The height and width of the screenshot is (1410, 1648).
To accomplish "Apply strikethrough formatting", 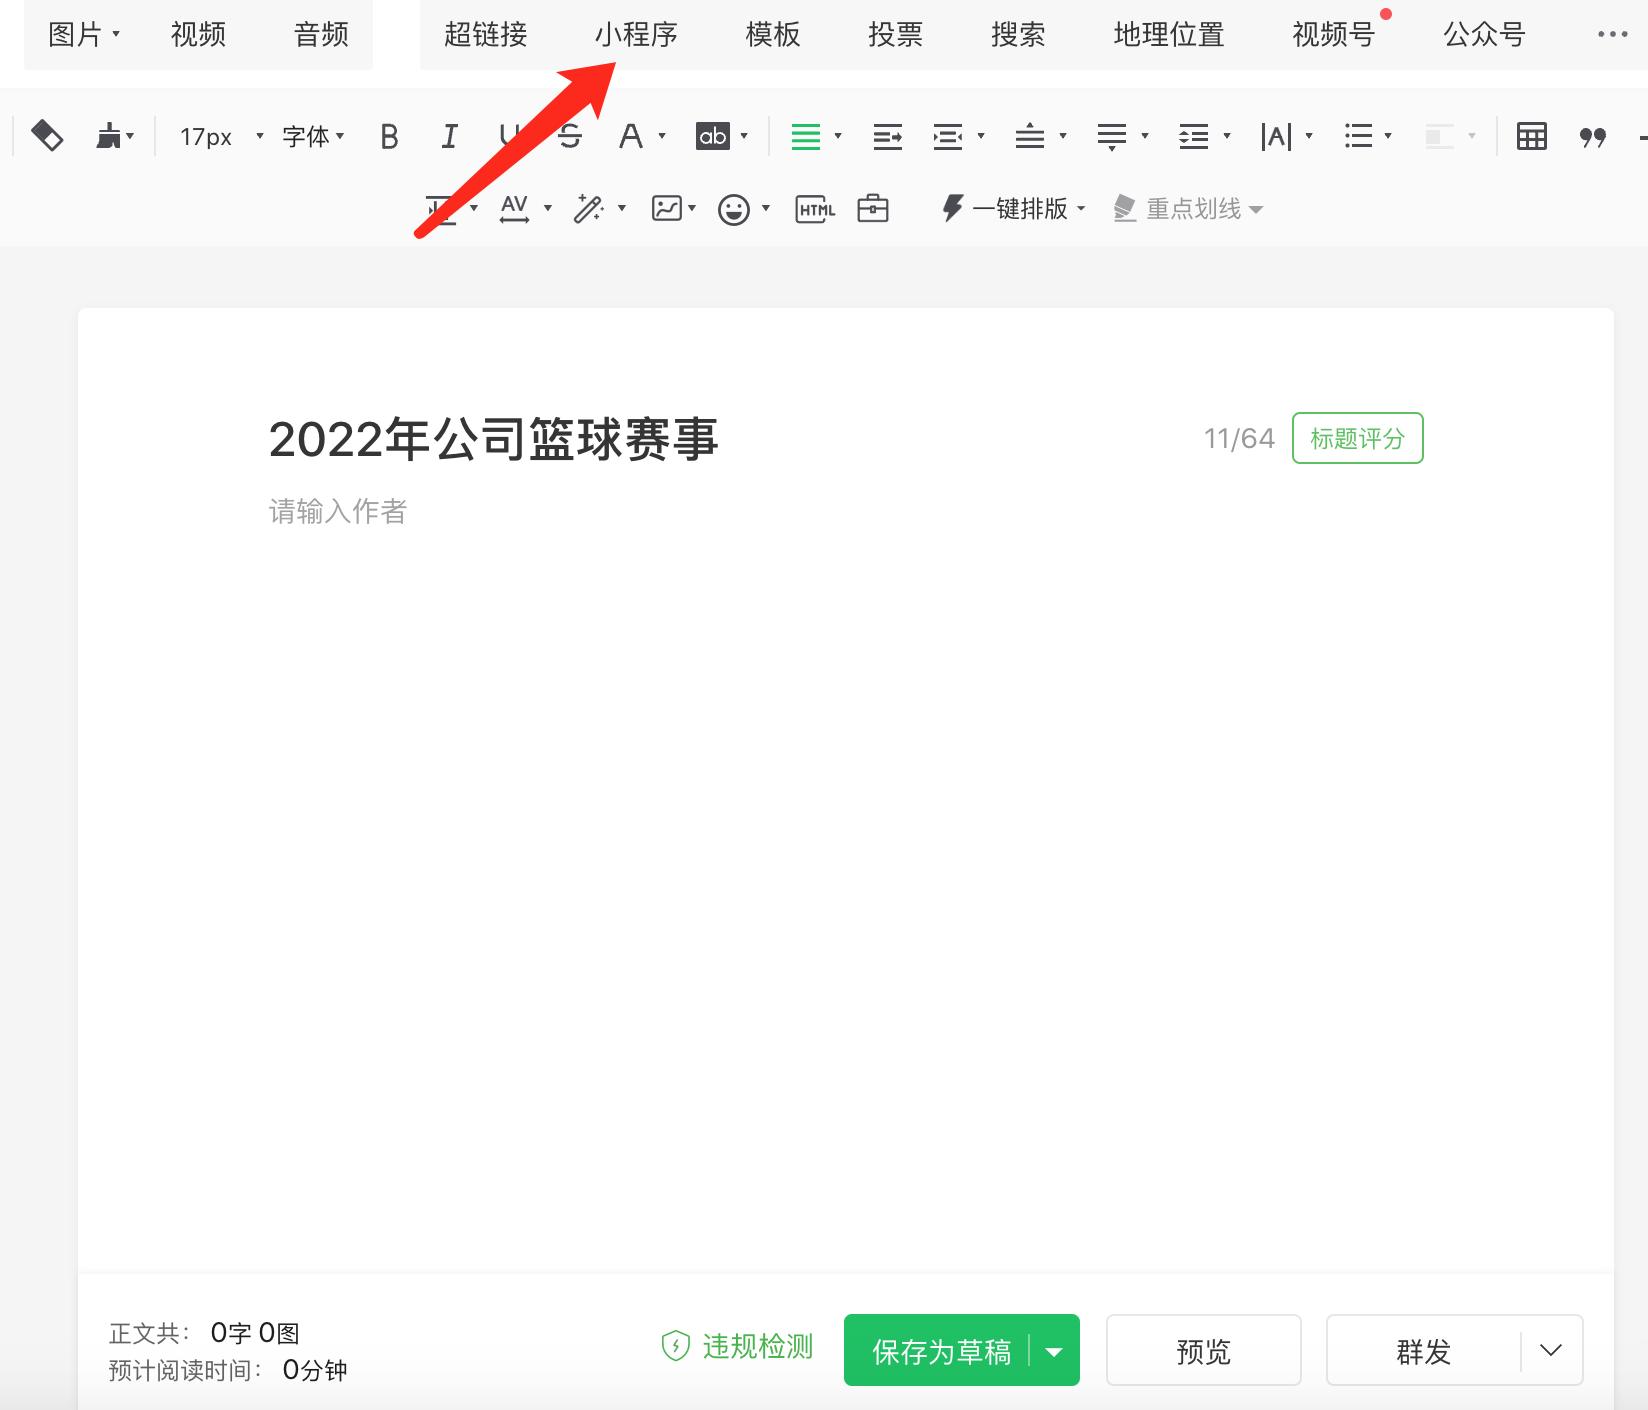I will point(568,137).
